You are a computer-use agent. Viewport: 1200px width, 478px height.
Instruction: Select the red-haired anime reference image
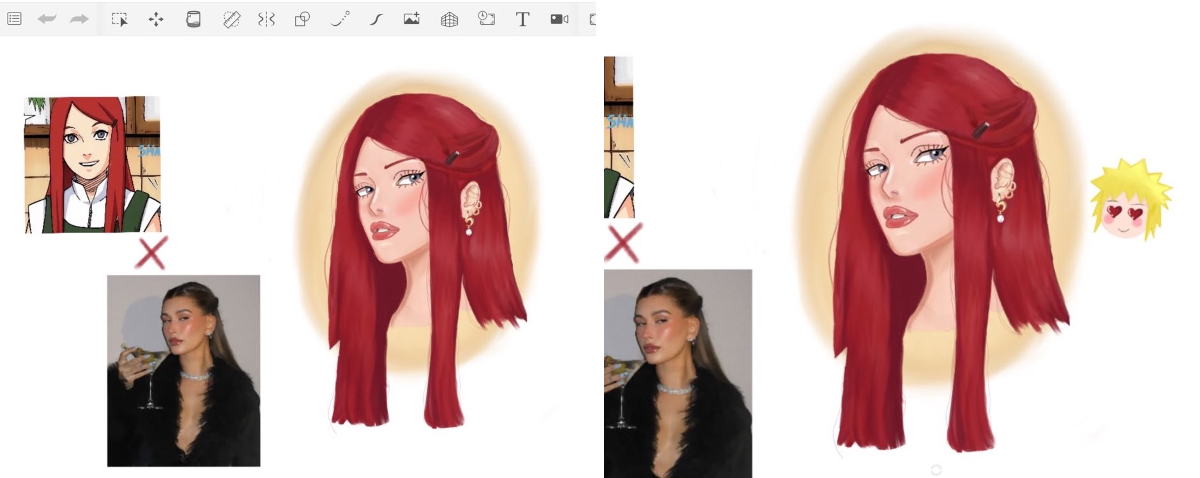(x=92, y=165)
